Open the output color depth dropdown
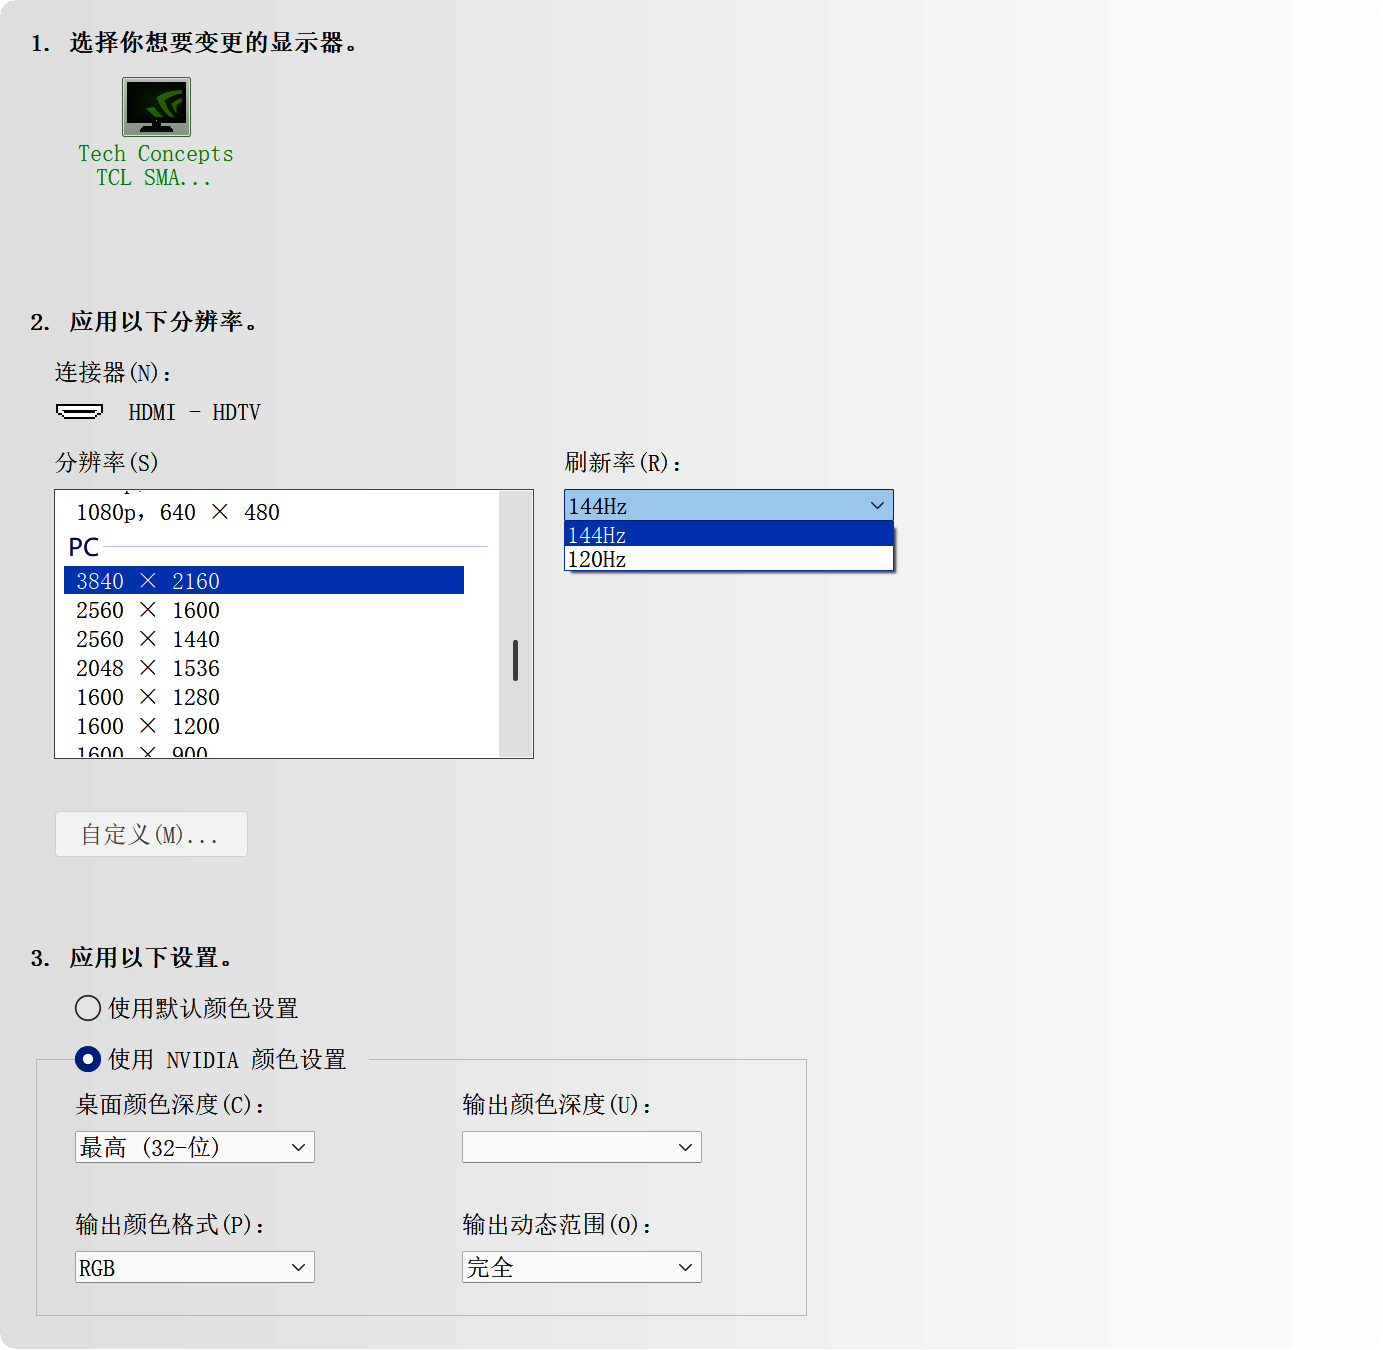The height and width of the screenshot is (1350, 1383). coord(582,1147)
